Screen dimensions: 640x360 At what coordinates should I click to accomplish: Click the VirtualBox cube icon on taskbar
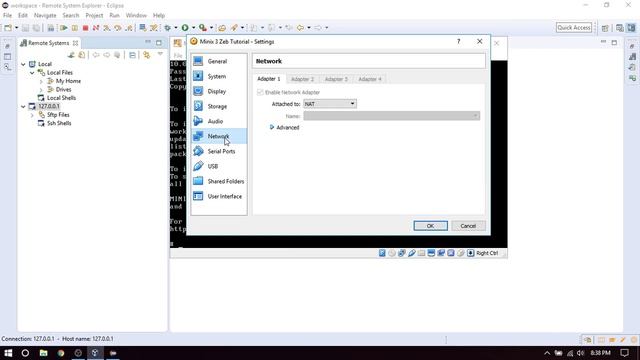coord(95,353)
